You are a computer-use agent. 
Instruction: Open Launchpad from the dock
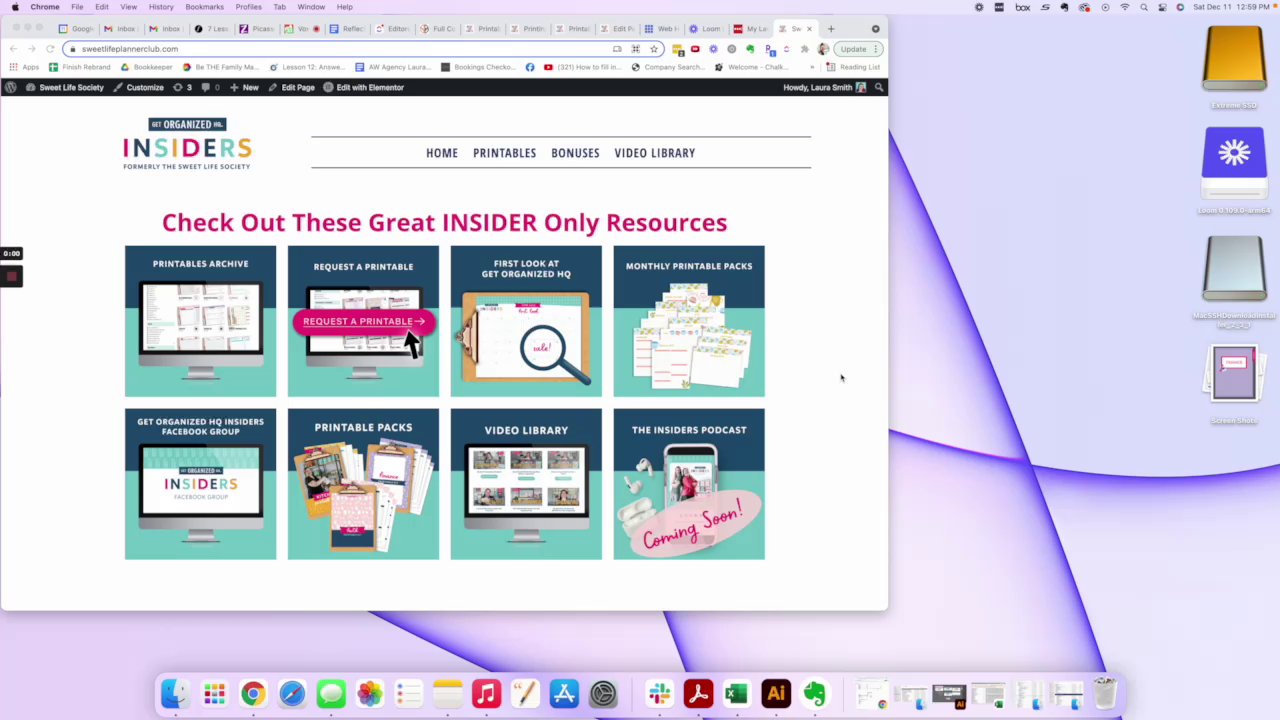[x=214, y=693]
